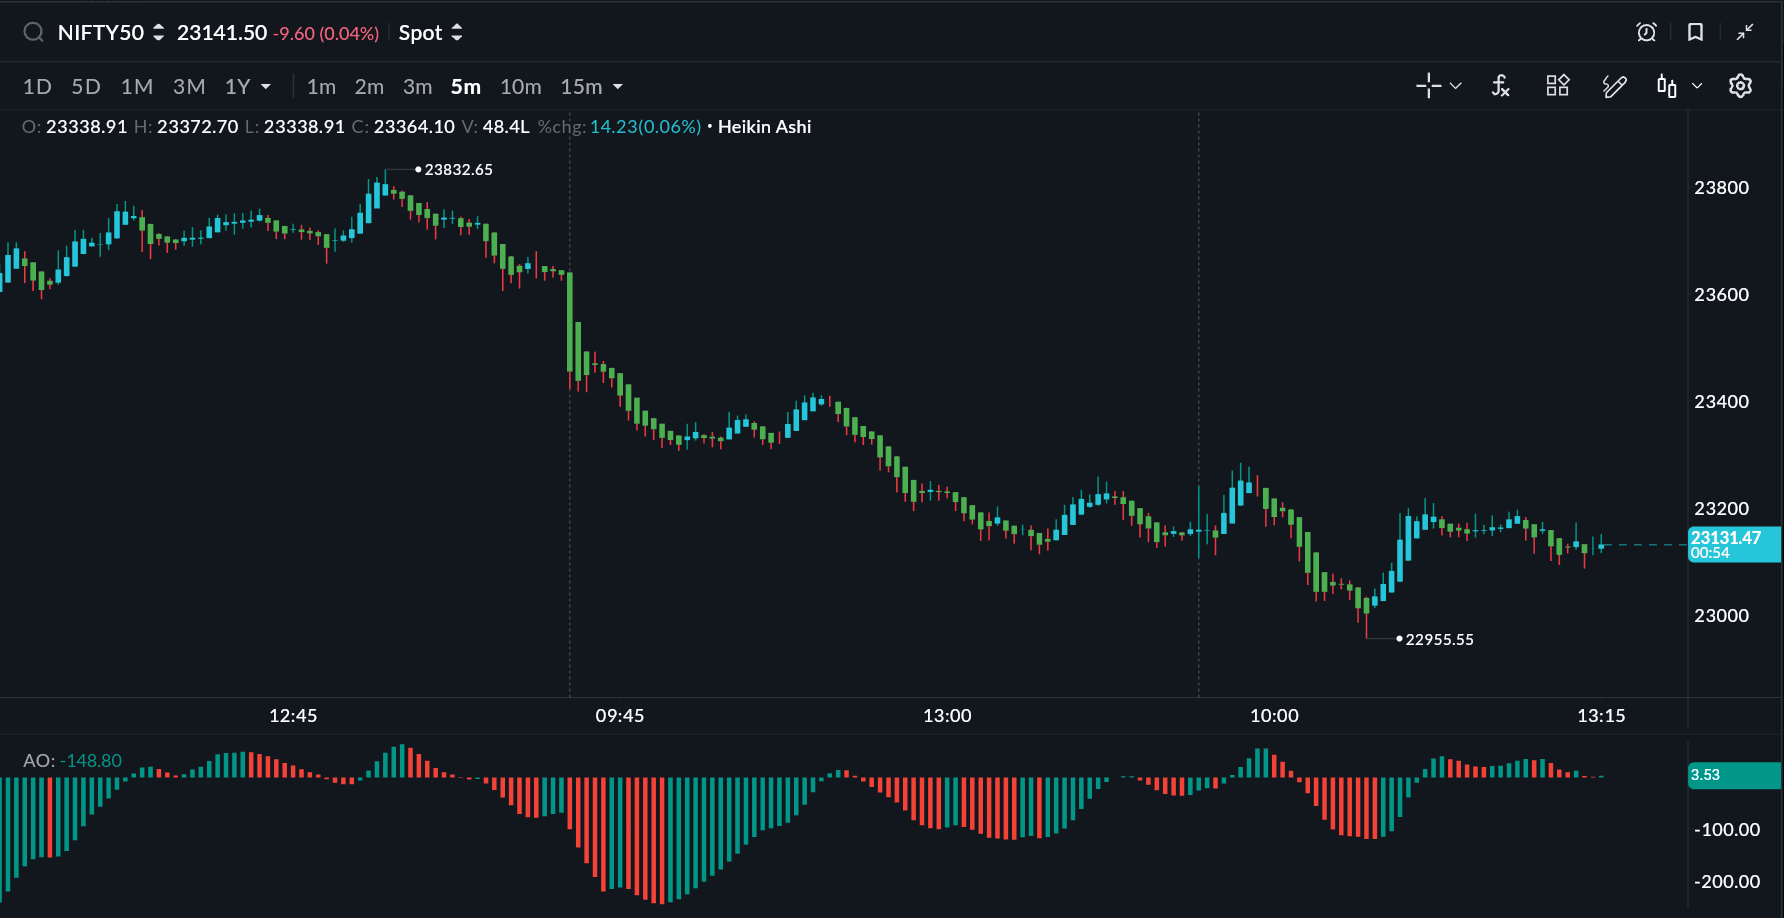Open the fx indicators menu
1784x918 pixels.
coord(1500,87)
